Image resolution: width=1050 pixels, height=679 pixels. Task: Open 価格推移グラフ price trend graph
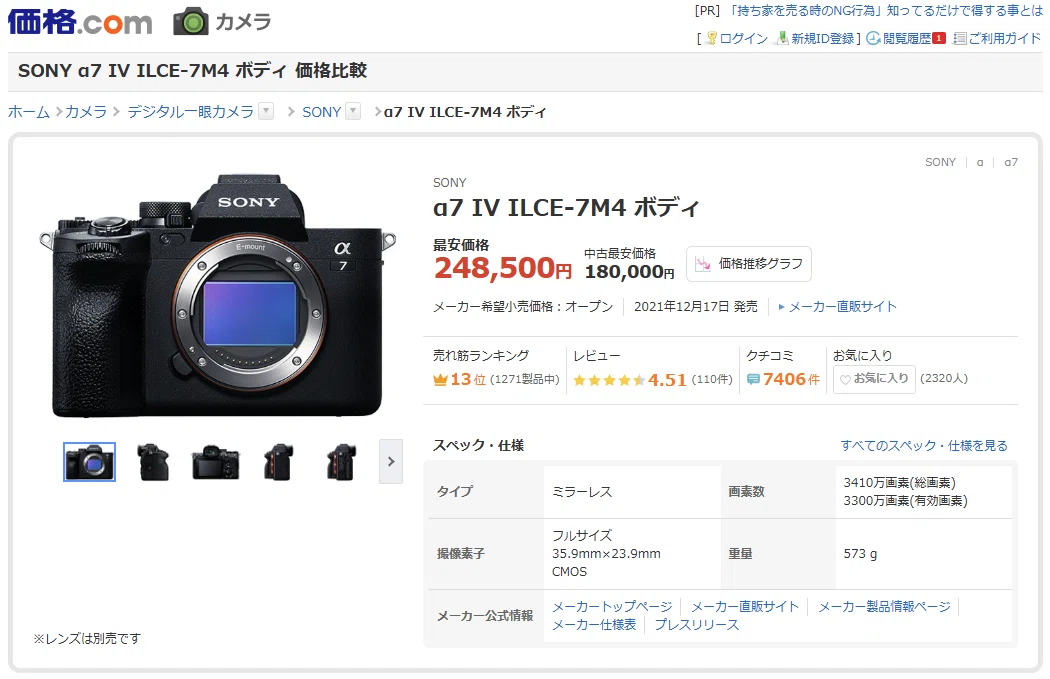(x=749, y=264)
